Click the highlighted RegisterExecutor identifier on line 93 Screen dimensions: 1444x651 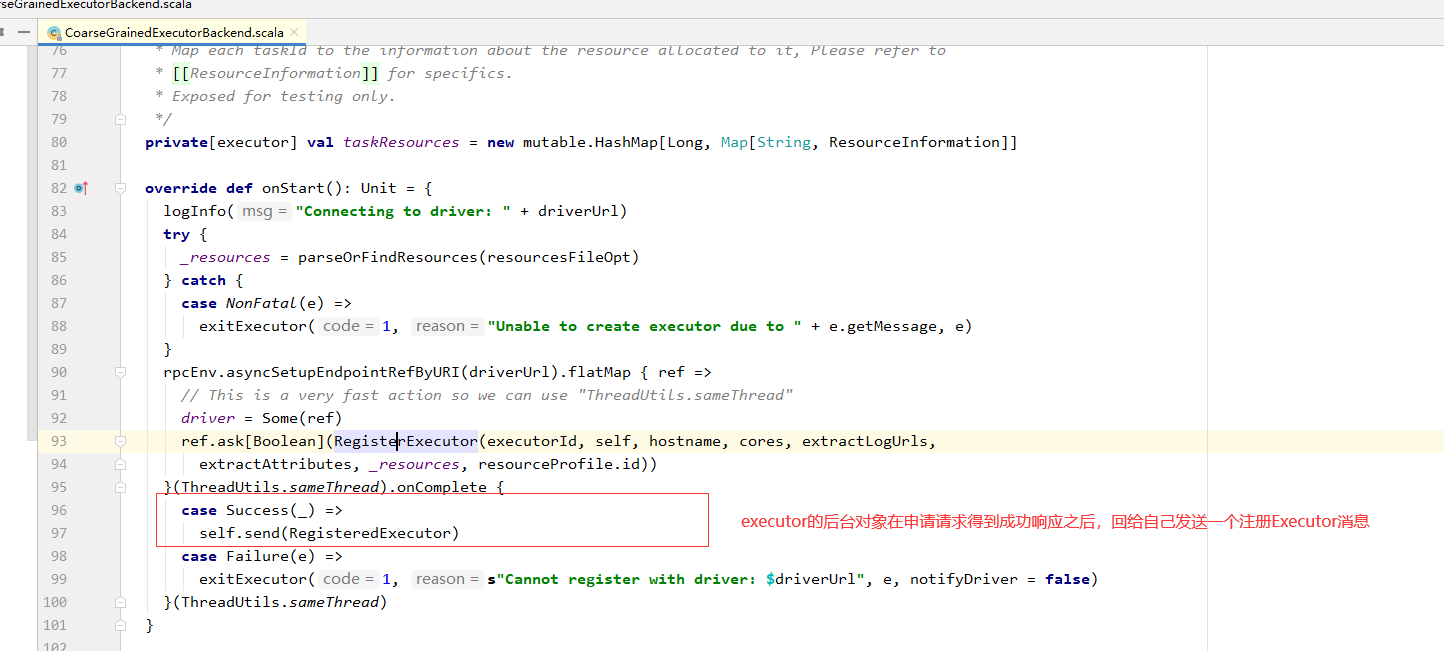[405, 441]
